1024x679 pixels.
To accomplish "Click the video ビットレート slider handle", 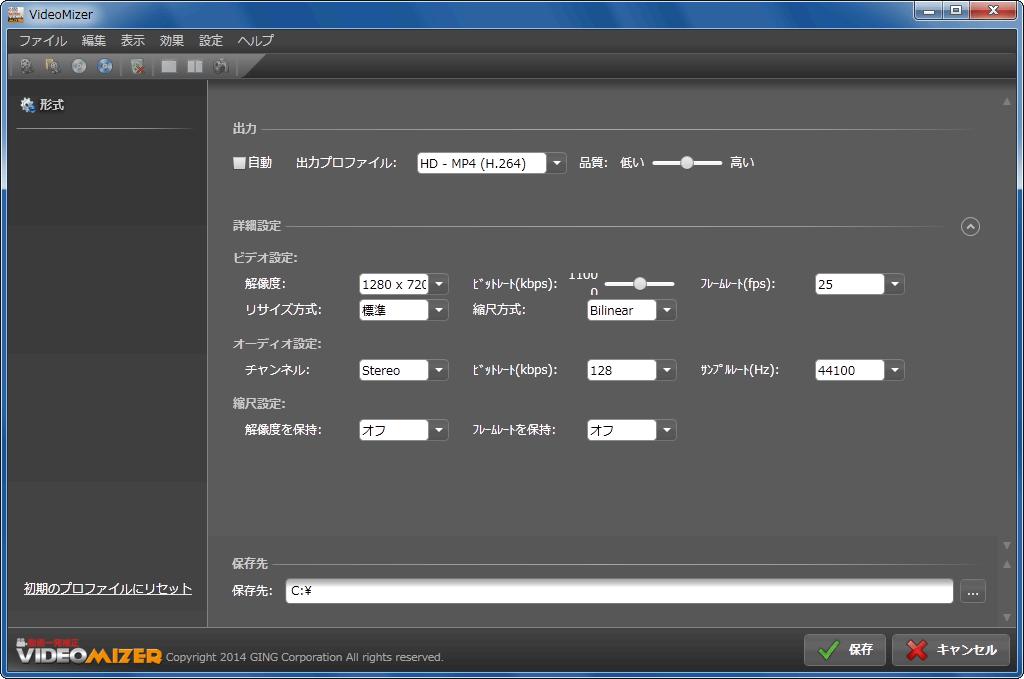I will pos(640,283).
